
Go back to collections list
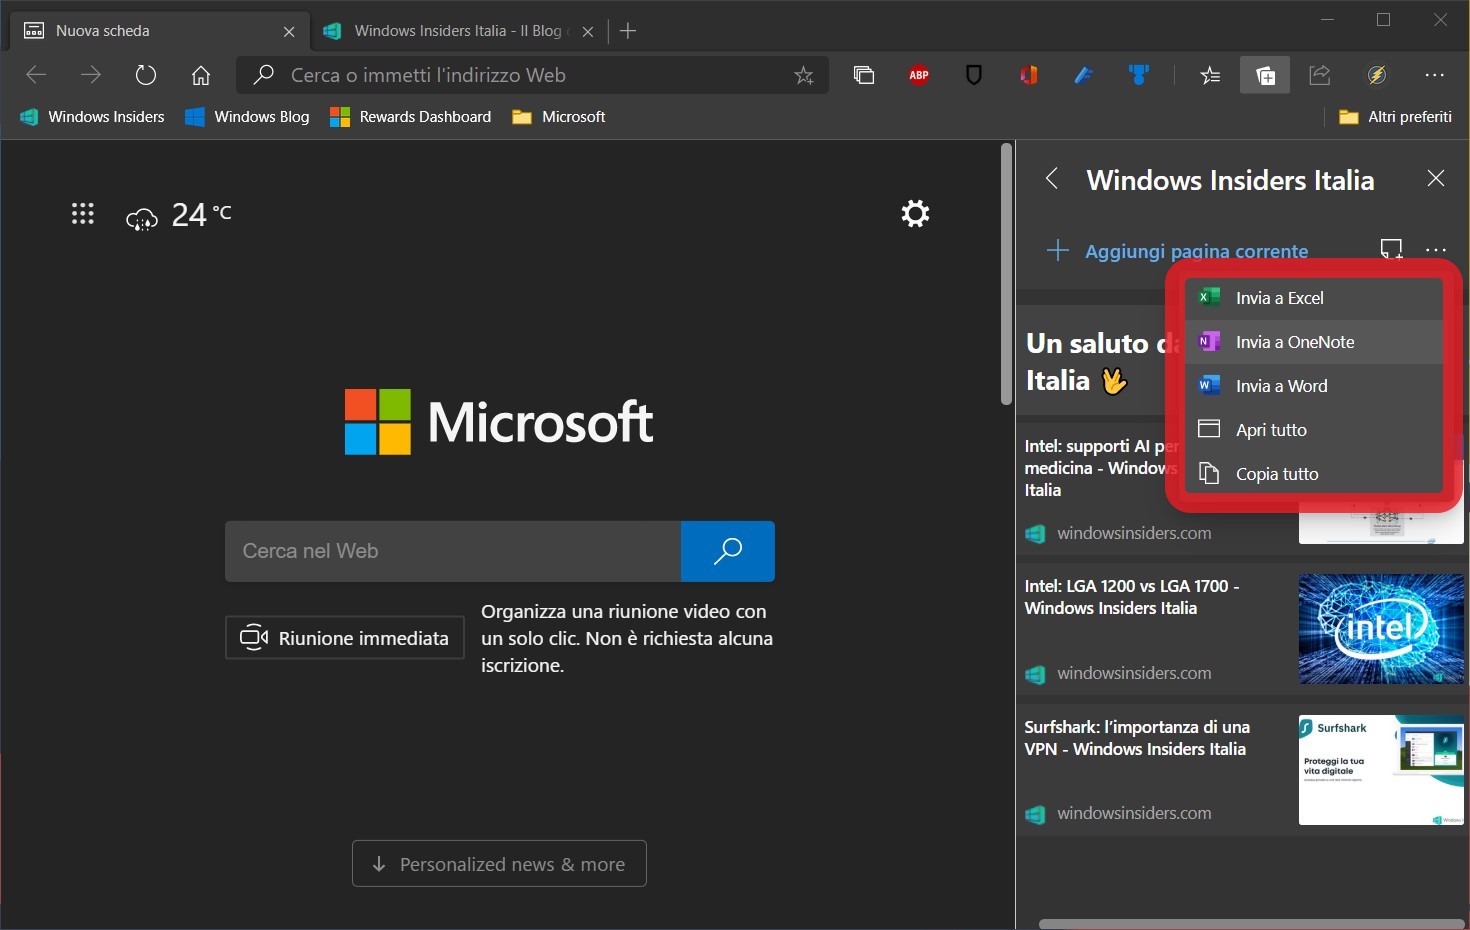tap(1051, 179)
